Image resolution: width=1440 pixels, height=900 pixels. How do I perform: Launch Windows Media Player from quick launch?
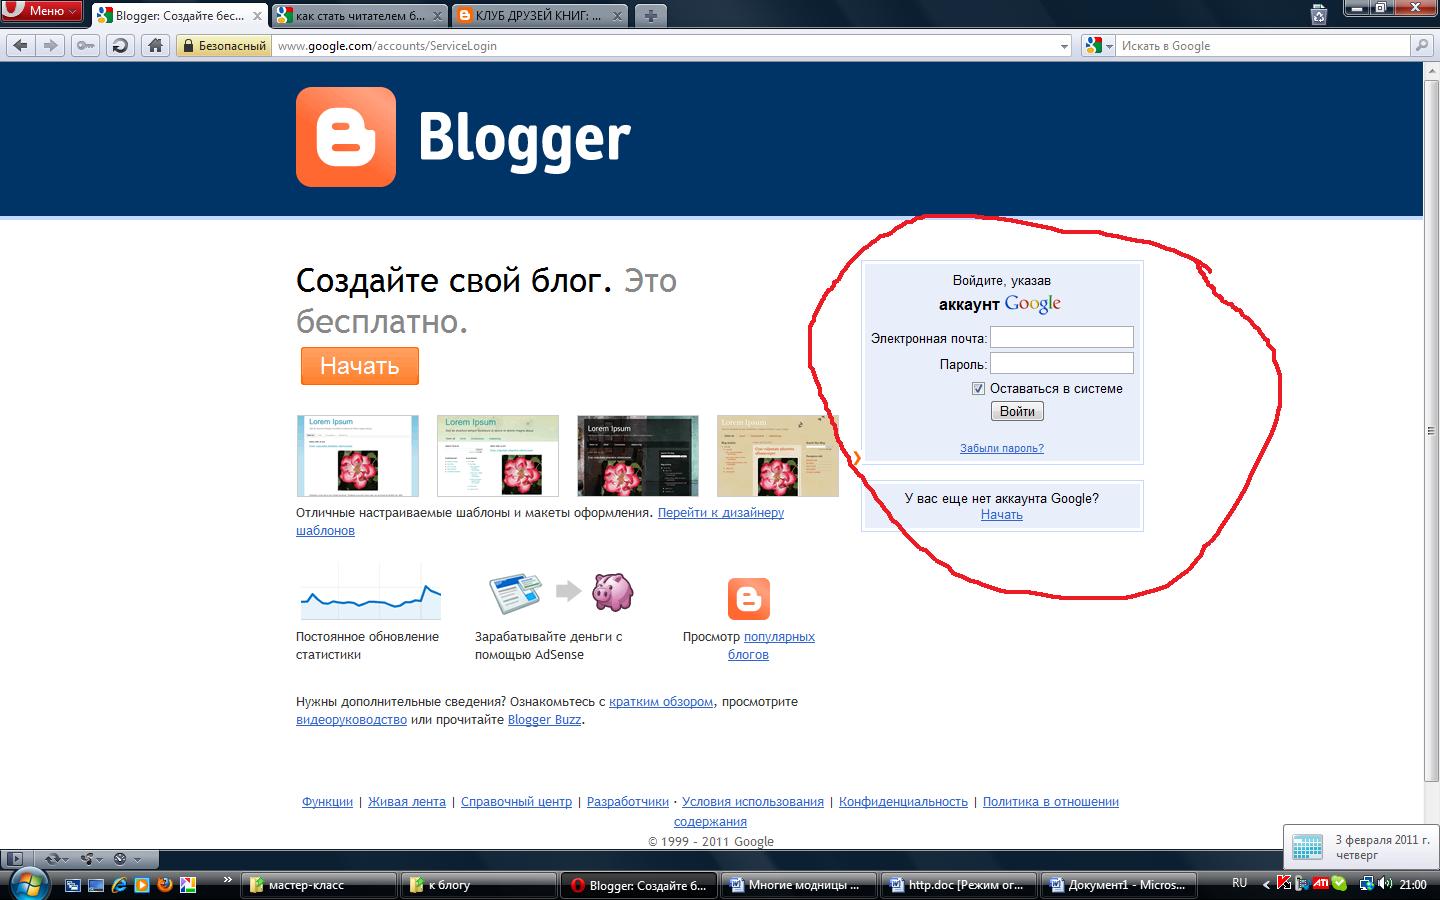142,885
